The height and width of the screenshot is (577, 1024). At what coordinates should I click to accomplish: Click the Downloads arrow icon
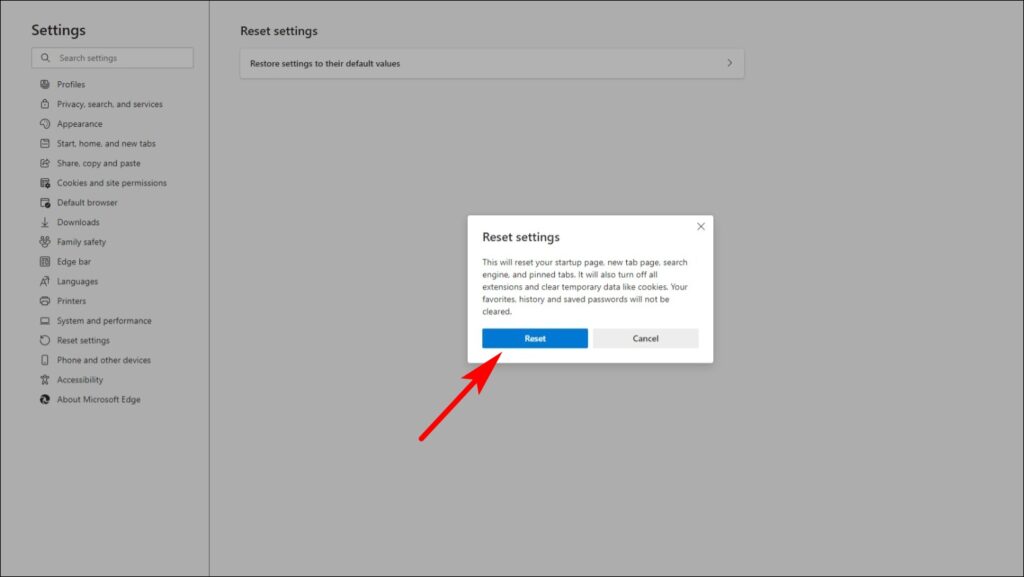(44, 222)
